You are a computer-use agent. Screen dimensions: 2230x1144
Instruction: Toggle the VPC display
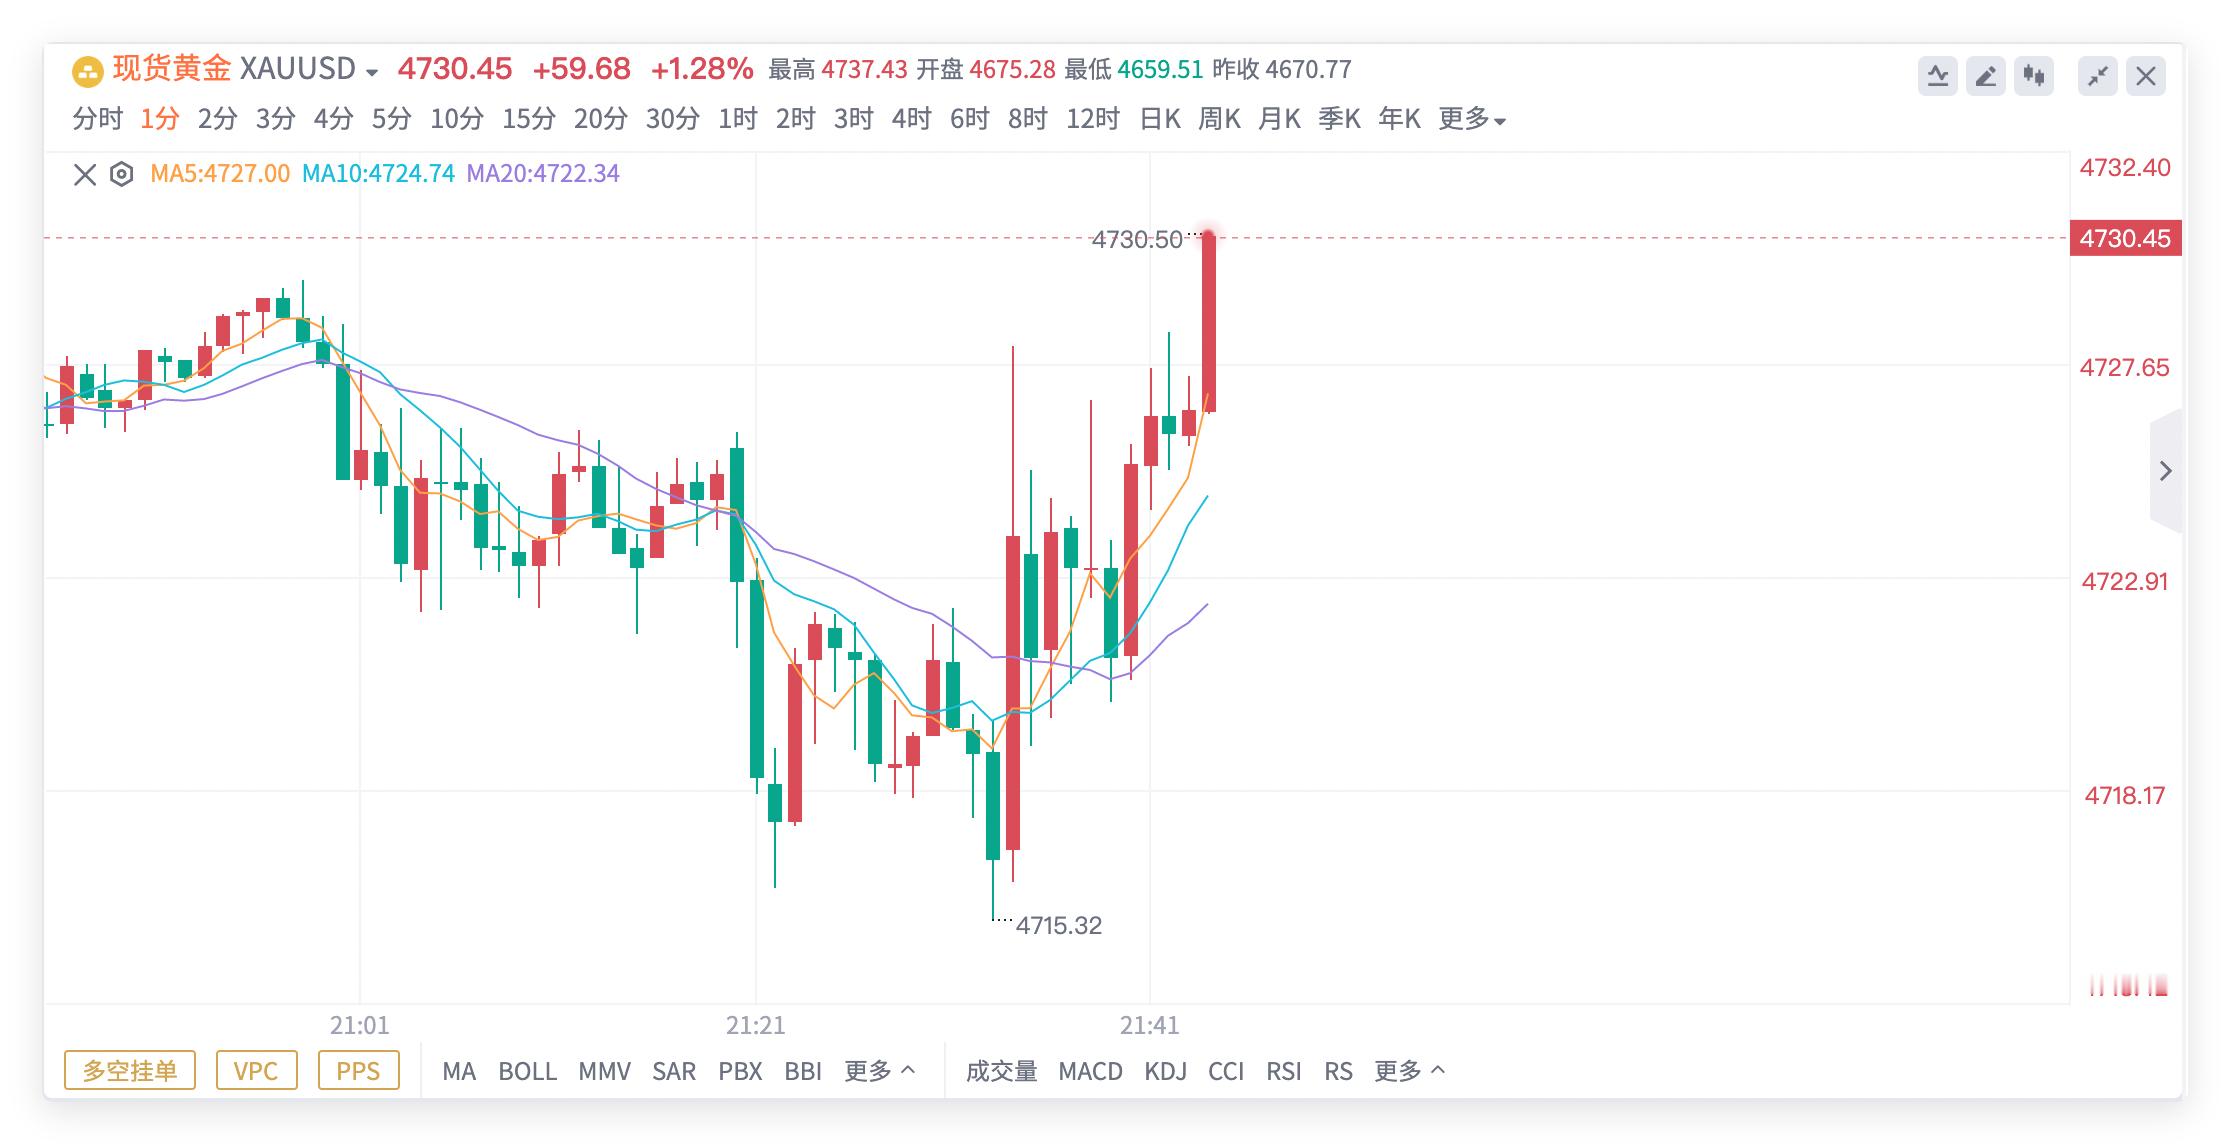pyautogui.click(x=256, y=1070)
